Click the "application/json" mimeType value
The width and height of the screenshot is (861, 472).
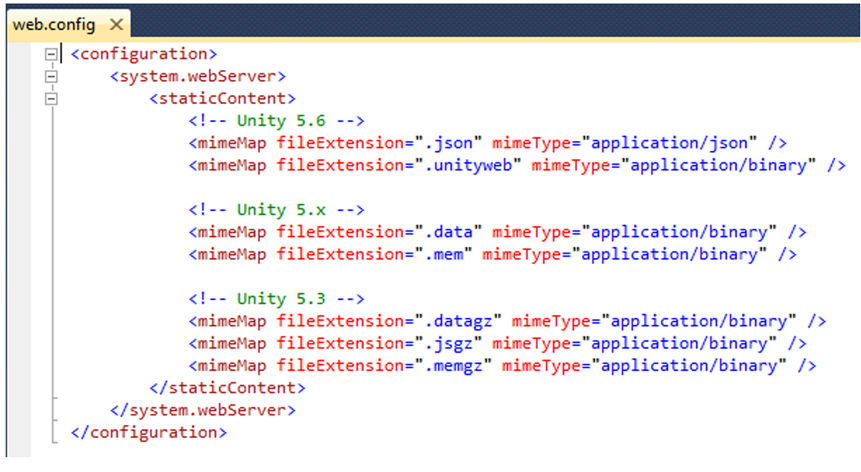[x=669, y=143]
